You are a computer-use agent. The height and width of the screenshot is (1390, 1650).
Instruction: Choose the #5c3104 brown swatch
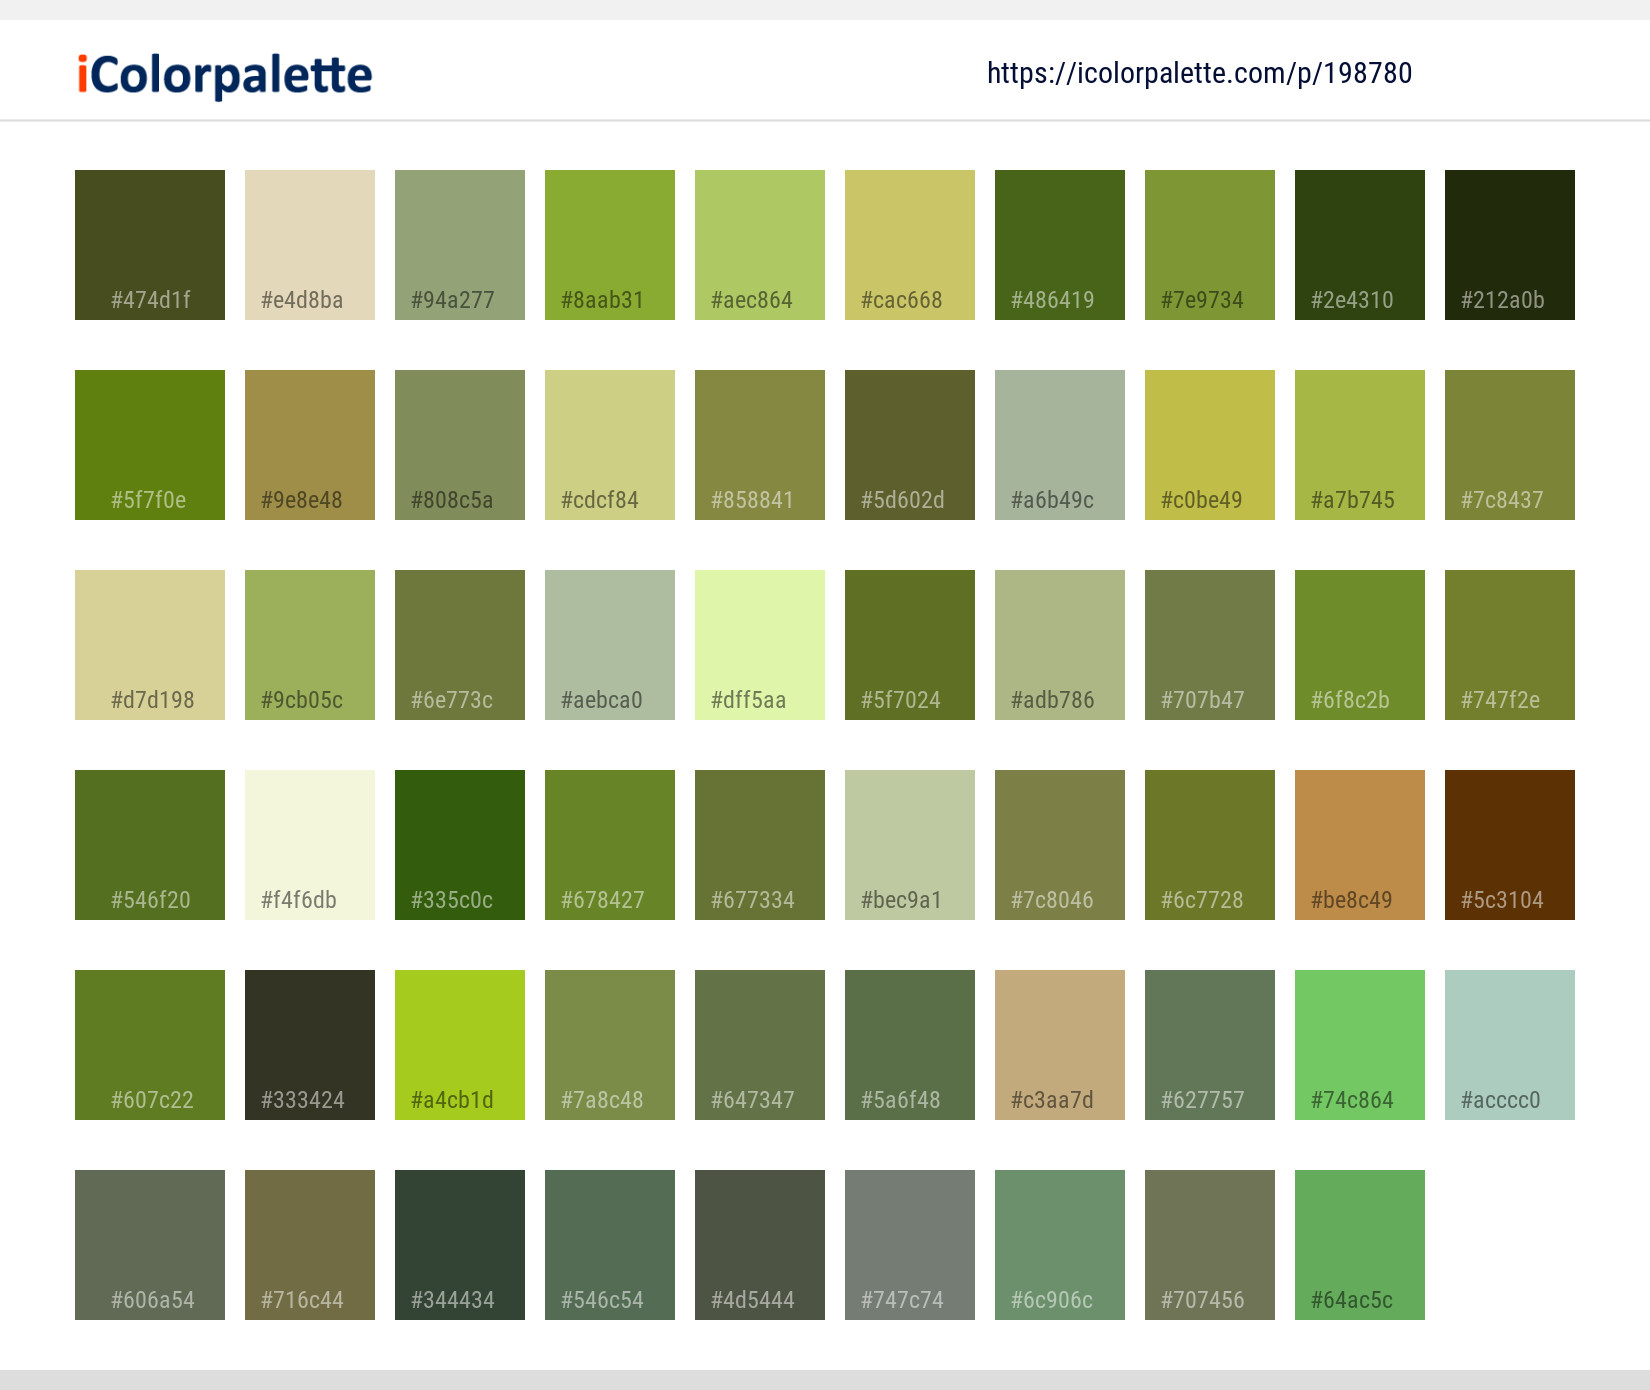tap(1510, 845)
